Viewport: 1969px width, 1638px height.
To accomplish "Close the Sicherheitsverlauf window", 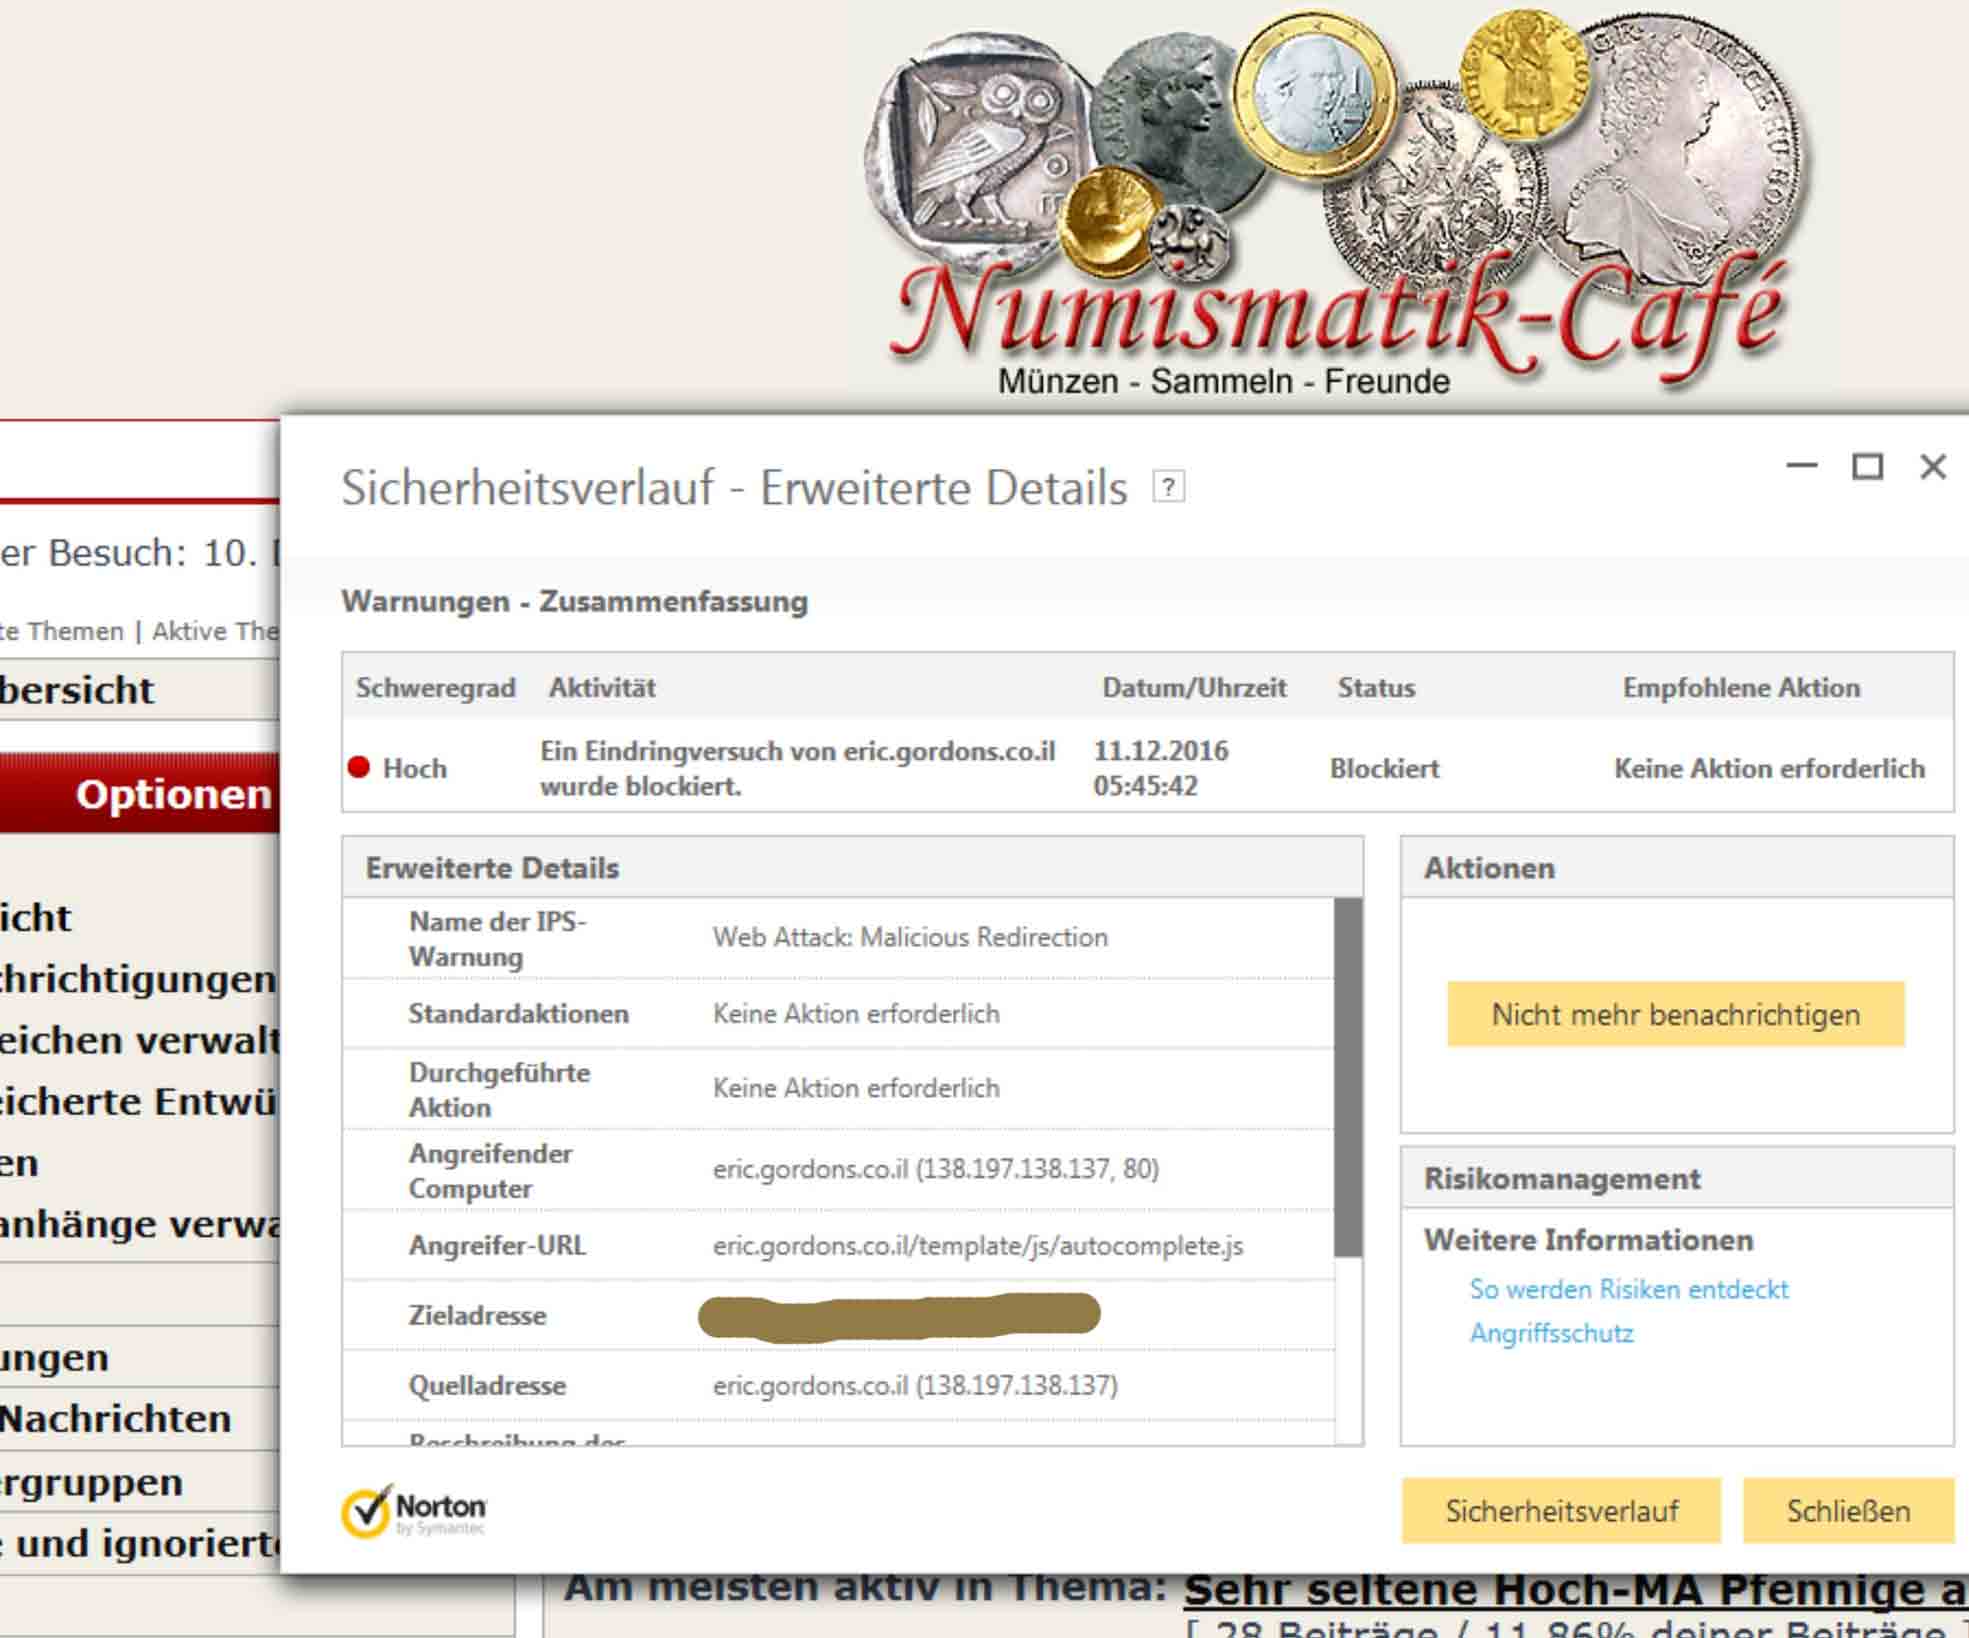I will click(1933, 466).
